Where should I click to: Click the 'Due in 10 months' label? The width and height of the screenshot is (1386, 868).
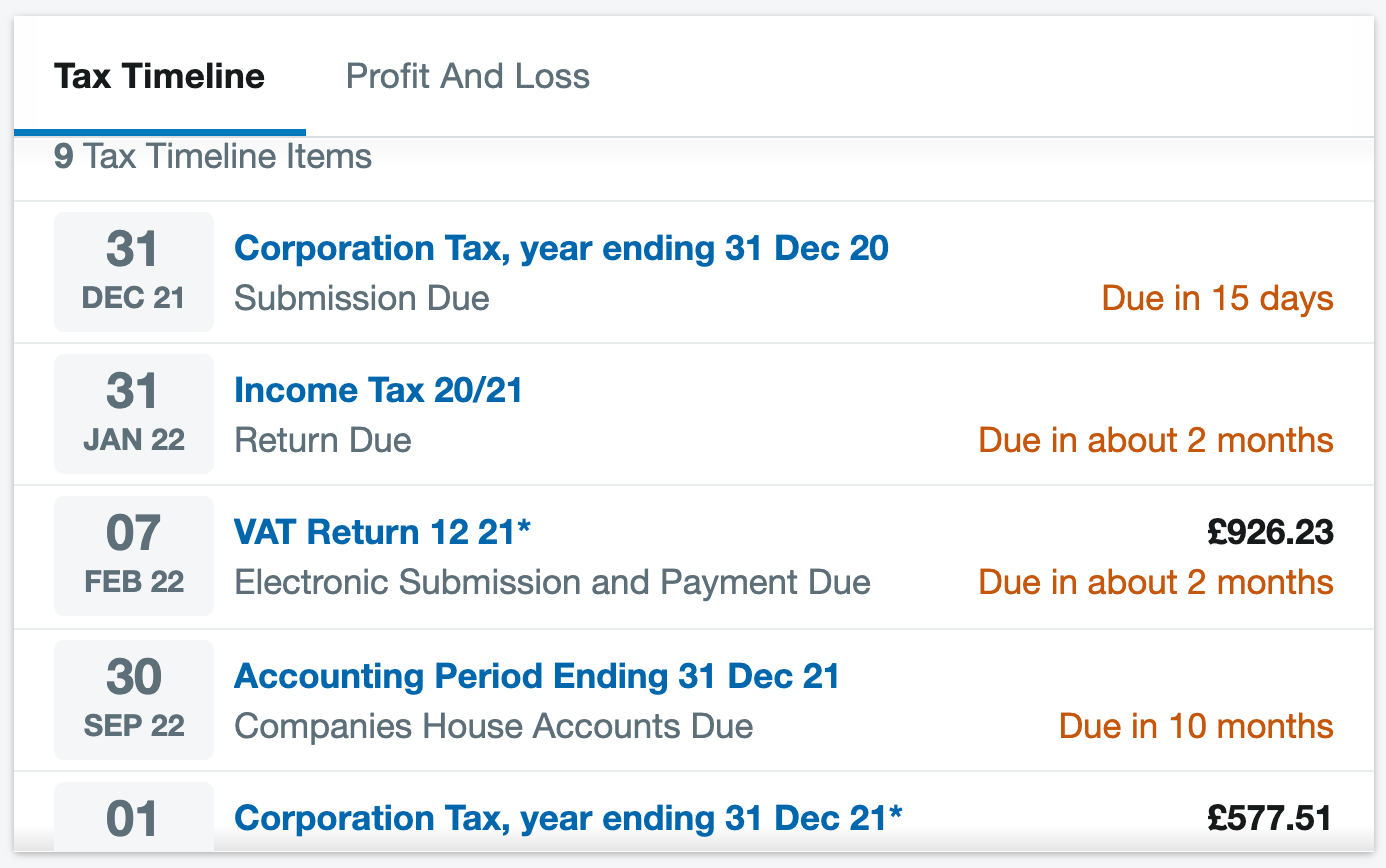click(x=1195, y=725)
